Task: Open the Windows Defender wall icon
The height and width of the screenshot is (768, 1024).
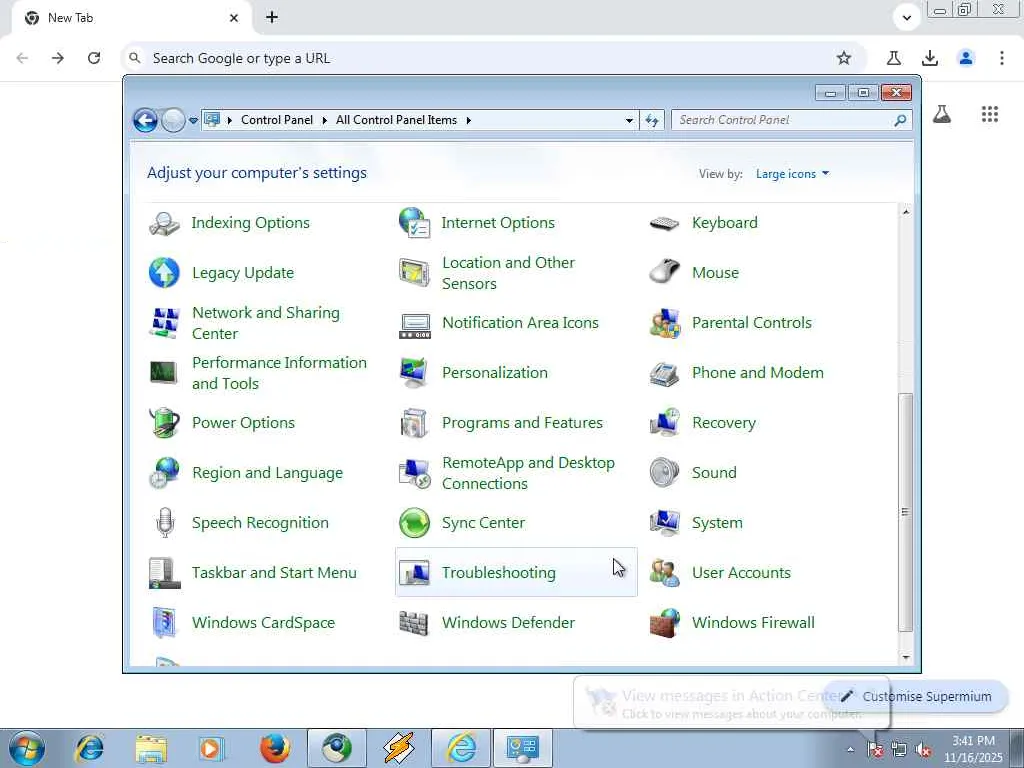Action: pos(414,623)
